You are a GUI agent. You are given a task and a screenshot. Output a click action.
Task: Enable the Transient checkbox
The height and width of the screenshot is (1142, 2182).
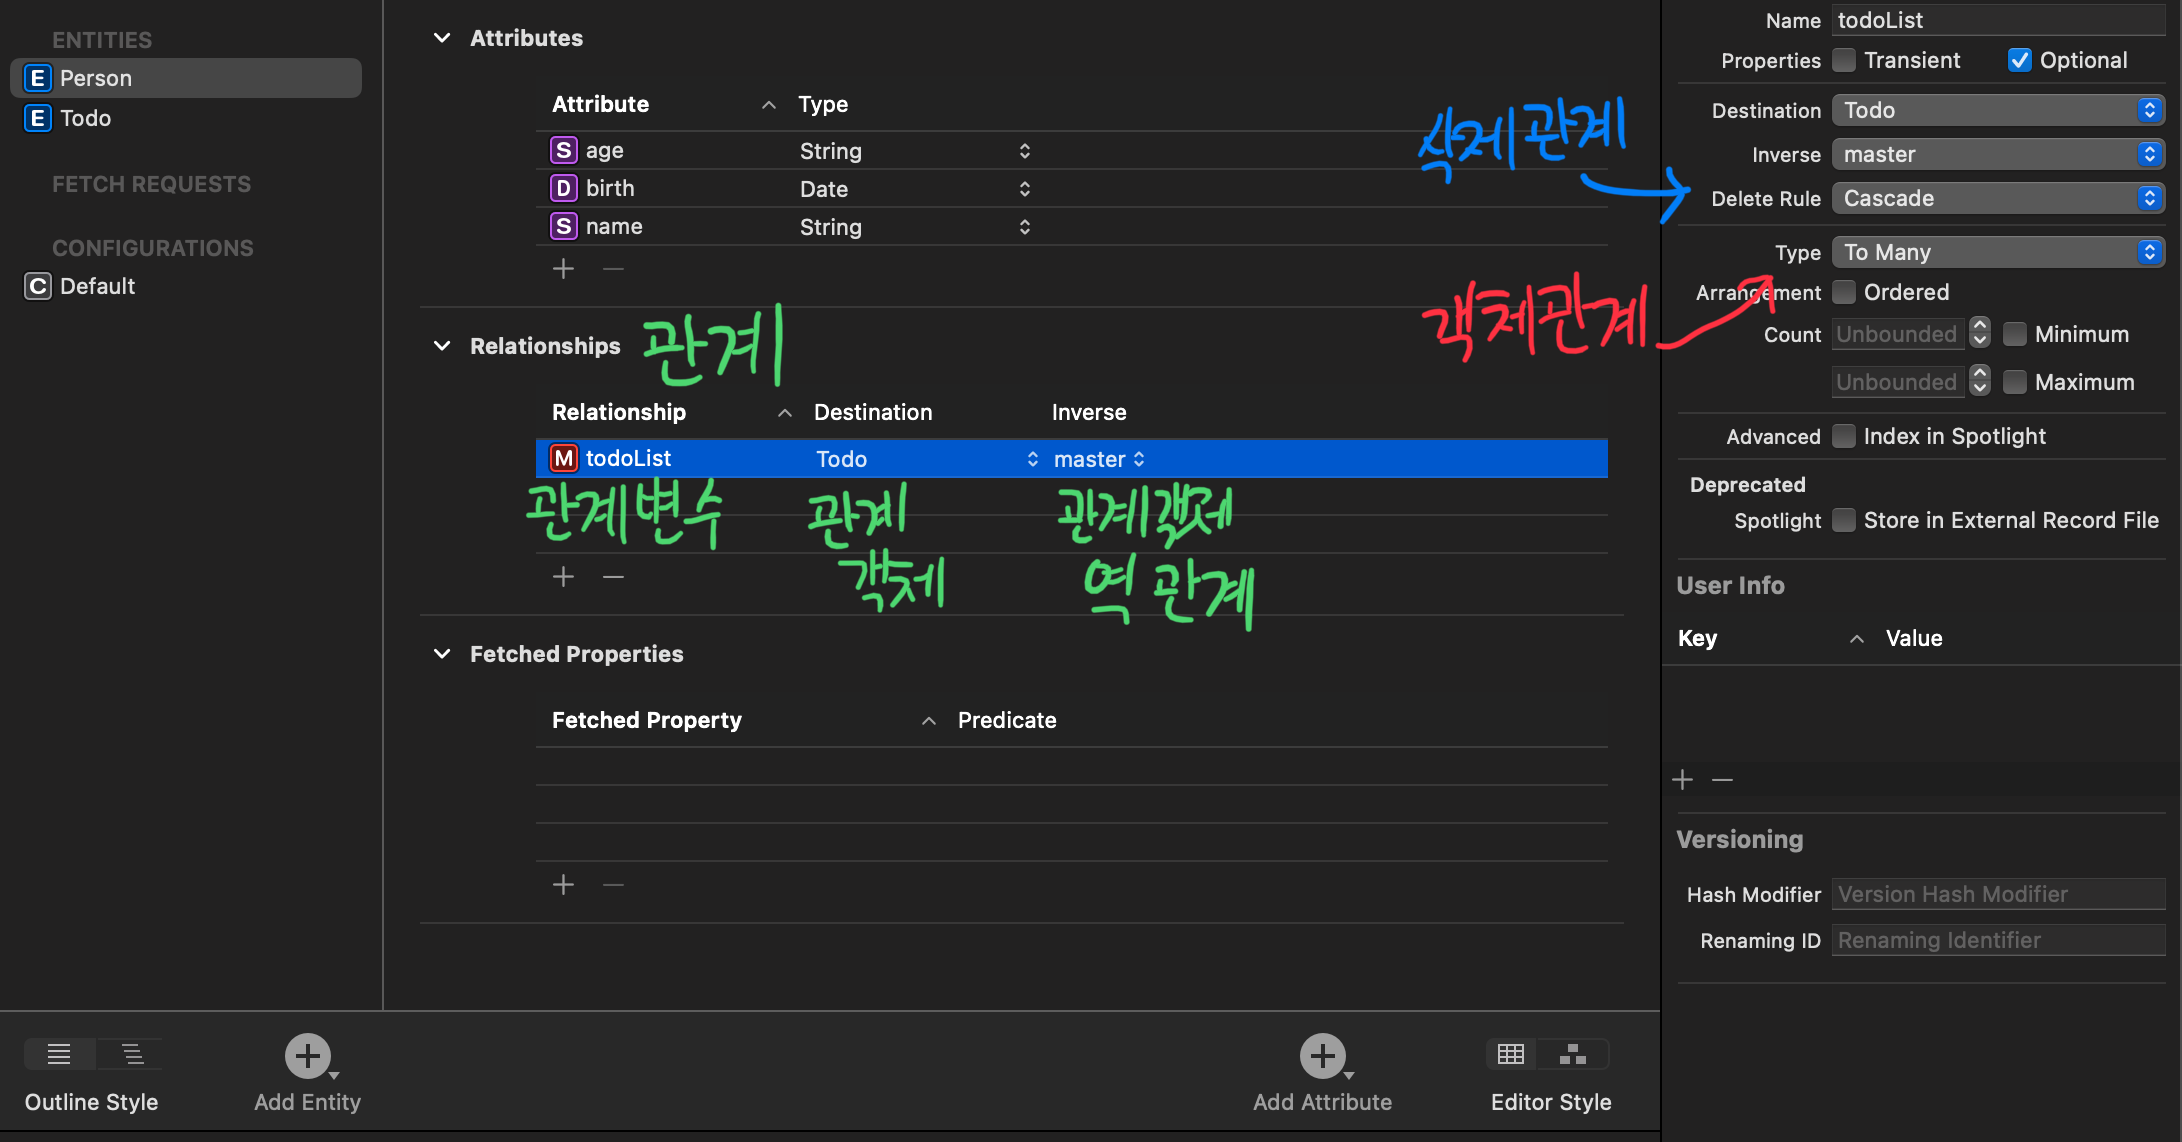pos(1844,60)
